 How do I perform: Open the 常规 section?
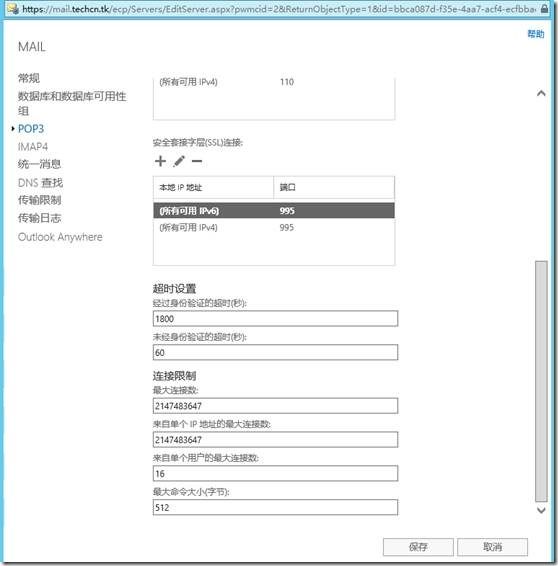[29, 78]
